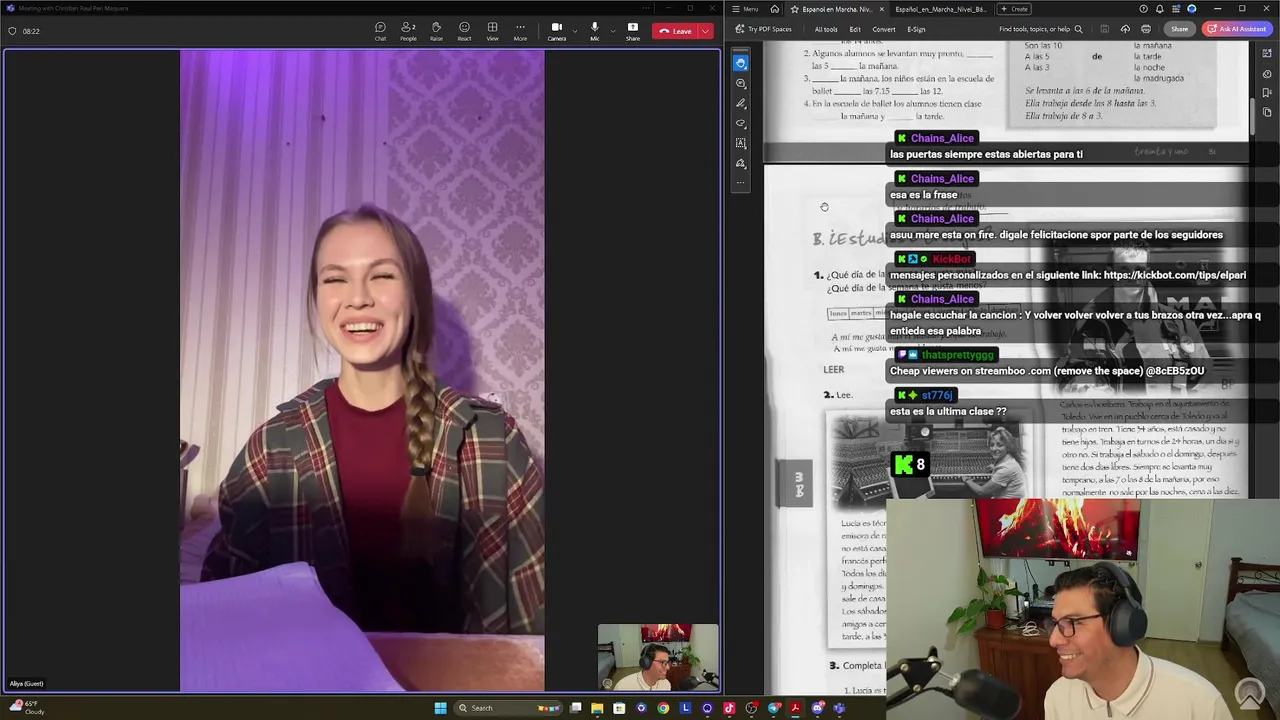Print the PDF document
The image size is (1280, 720).
1146,29
